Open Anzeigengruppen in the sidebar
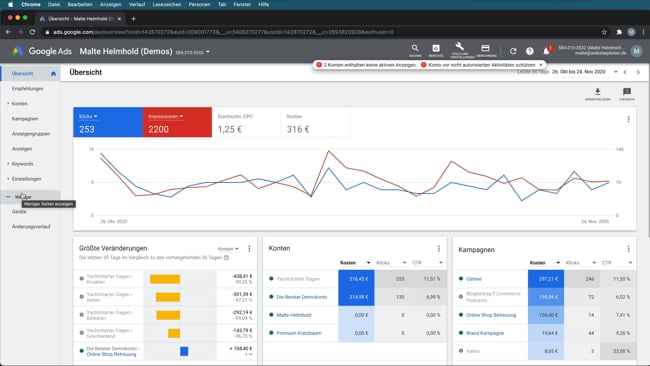This screenshot has width=650, height=366. [x=31, y=134]
